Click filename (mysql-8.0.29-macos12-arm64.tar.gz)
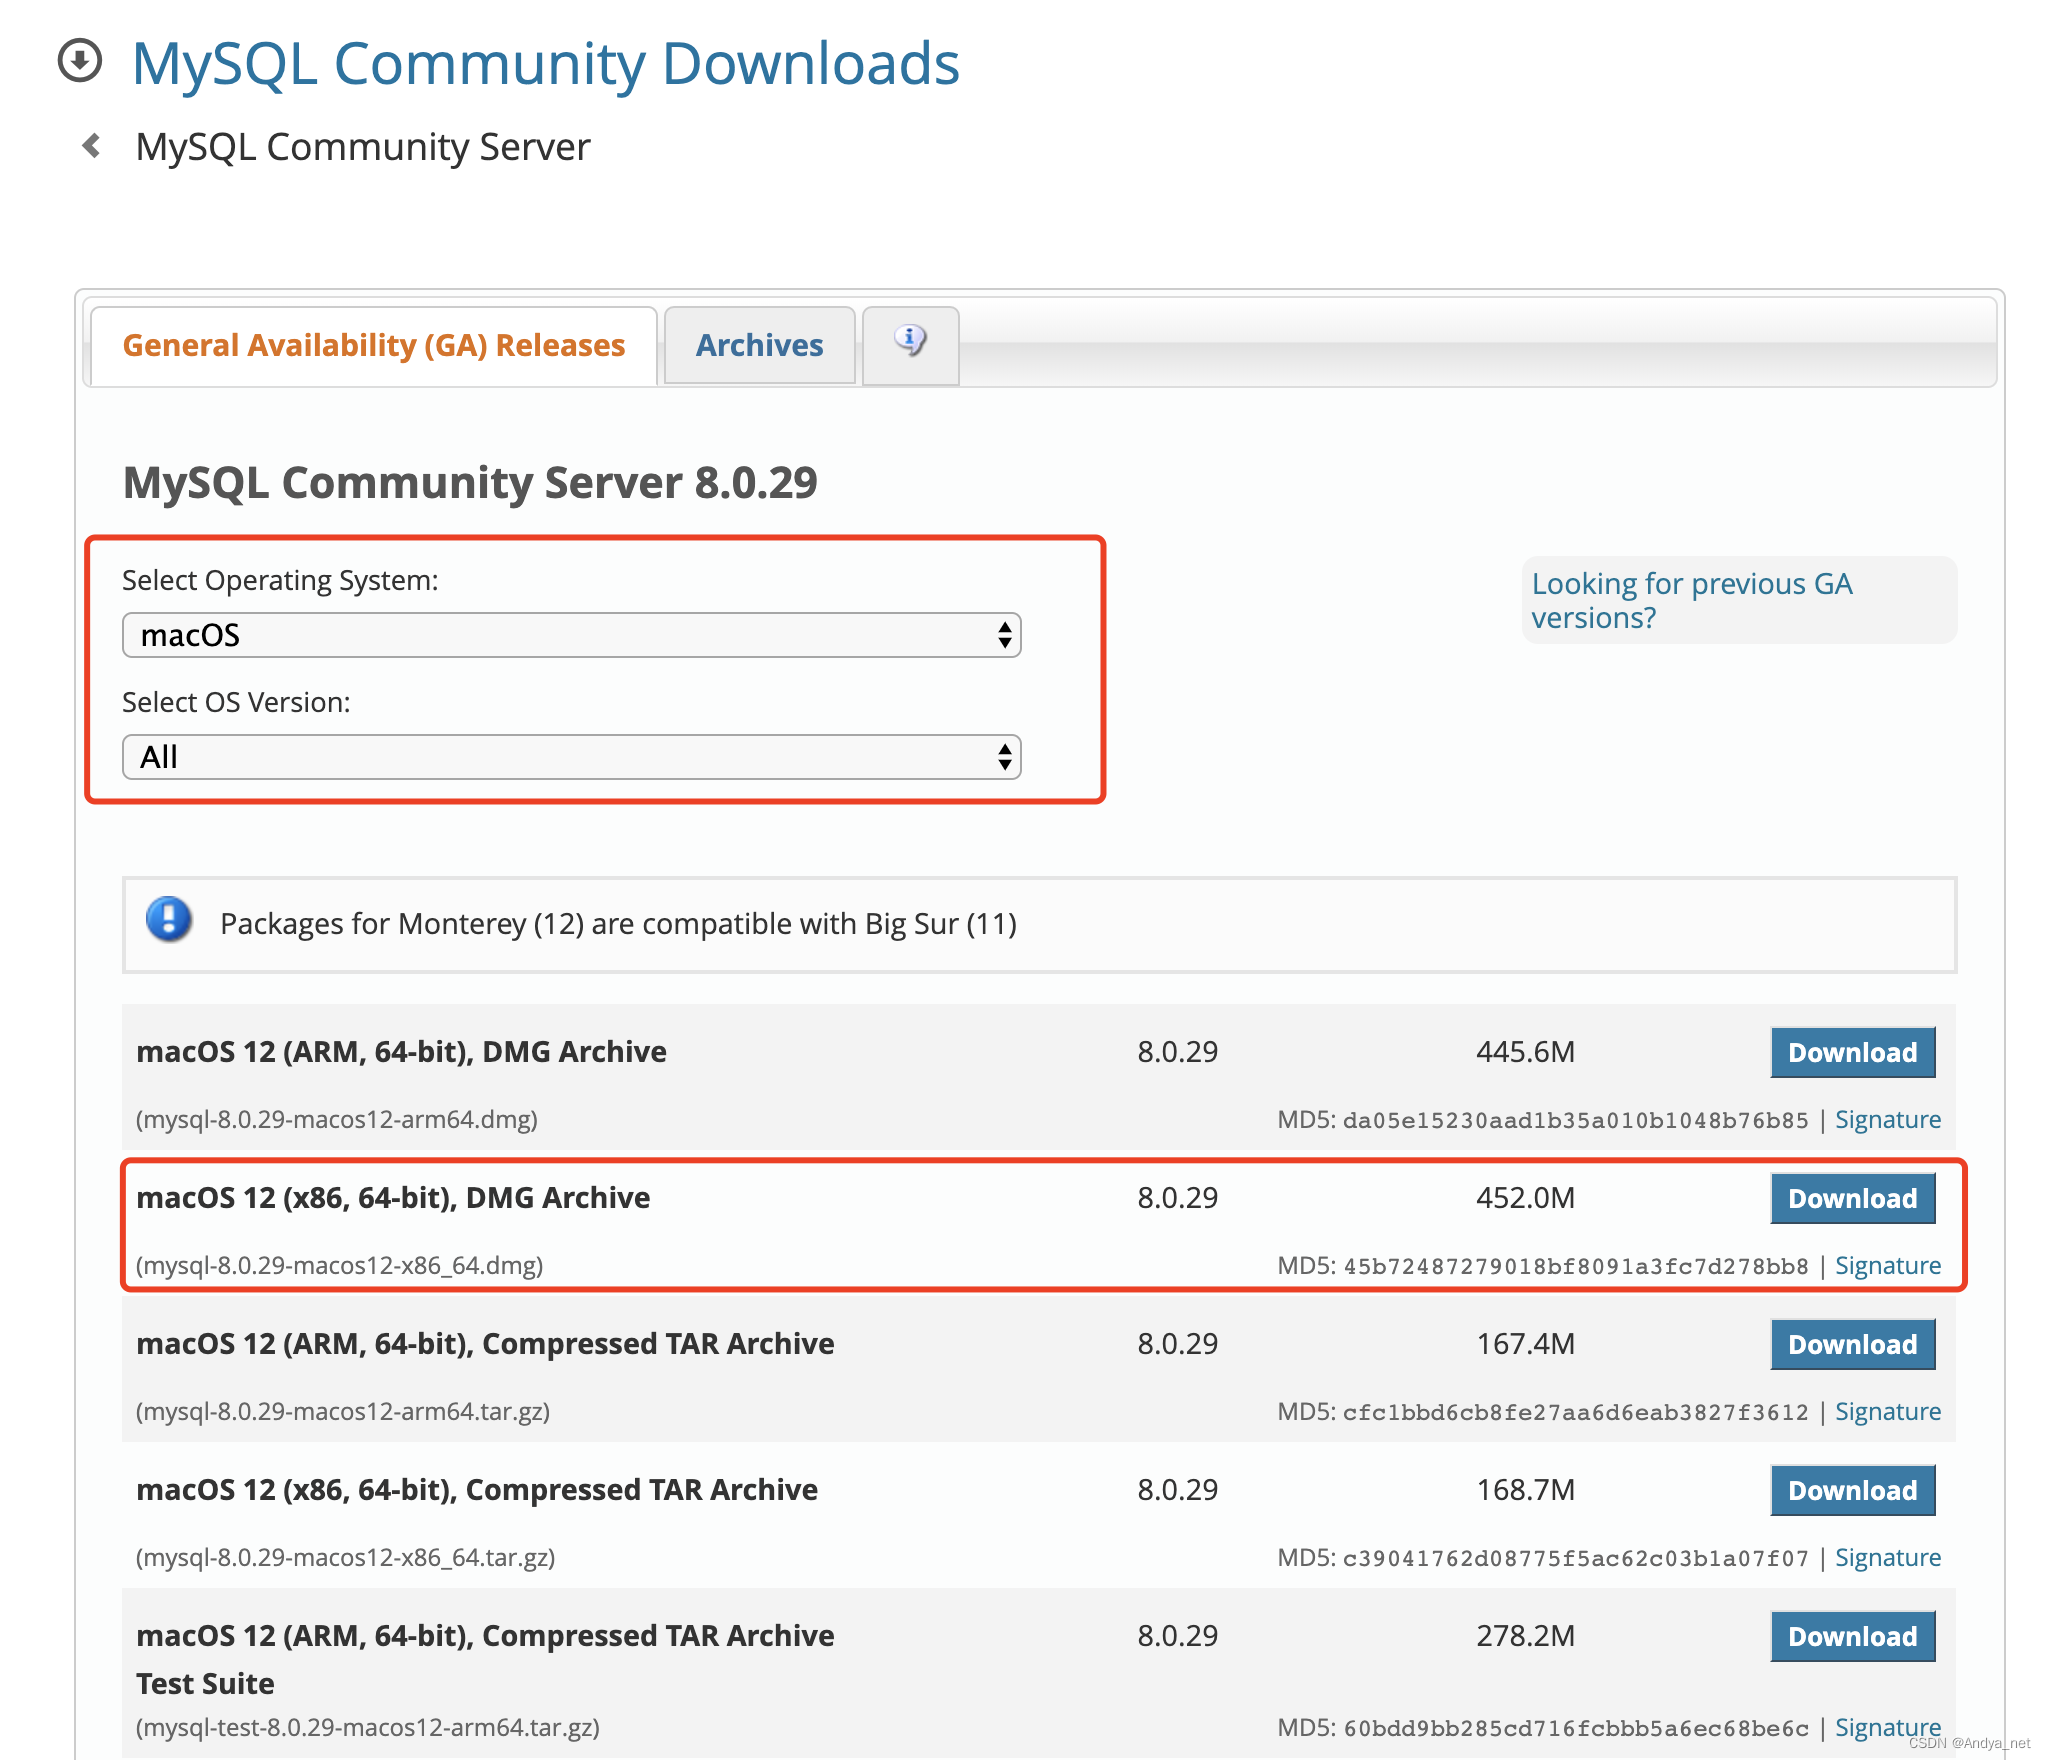Screen dimensions: 2046x1760 click(x=343, y=1411)
